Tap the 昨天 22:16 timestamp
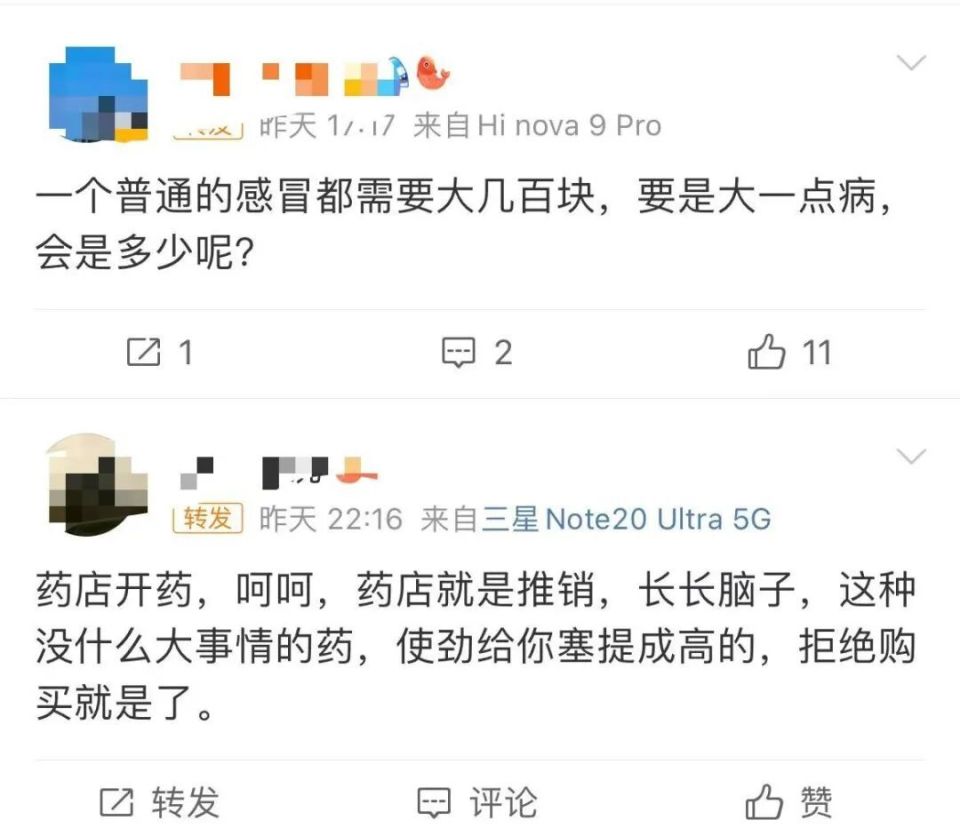The height and width of the screenshot is (836, 960). pos(331,518)
